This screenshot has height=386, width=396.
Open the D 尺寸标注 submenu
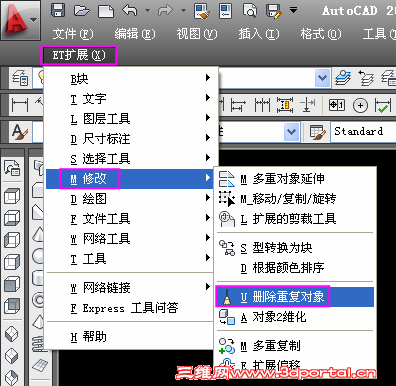pos(129,139)
